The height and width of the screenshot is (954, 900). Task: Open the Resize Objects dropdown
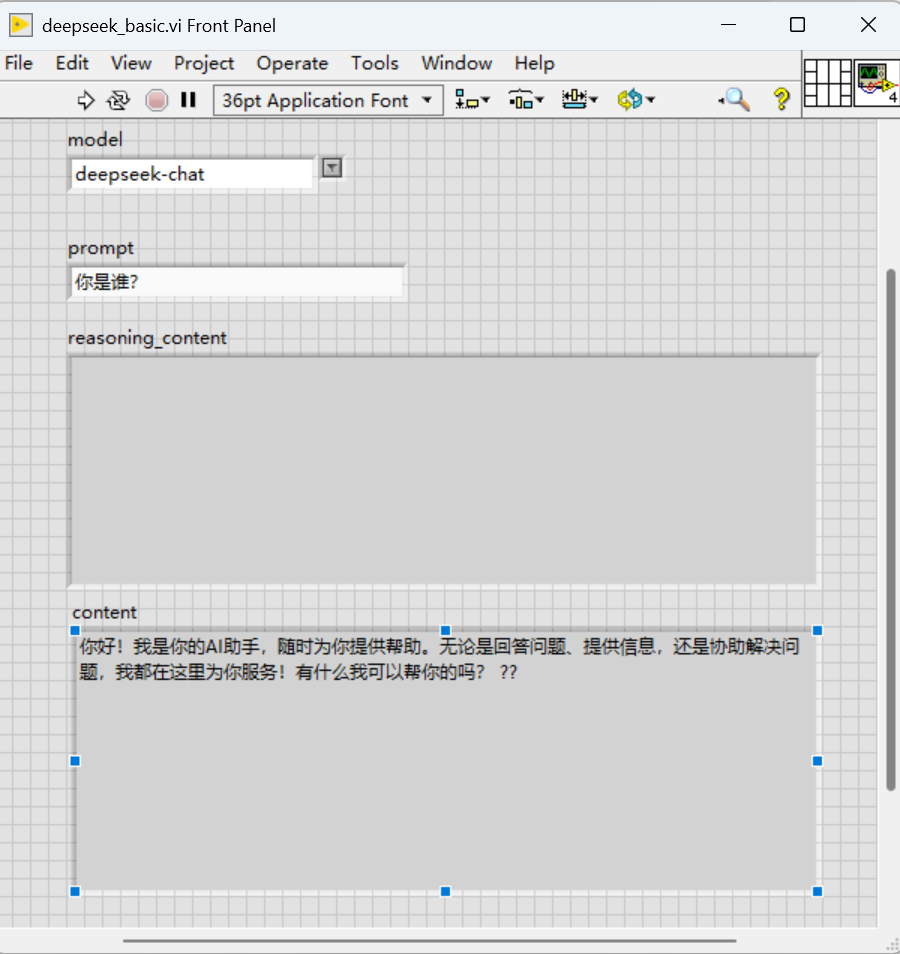coord(579,100)
